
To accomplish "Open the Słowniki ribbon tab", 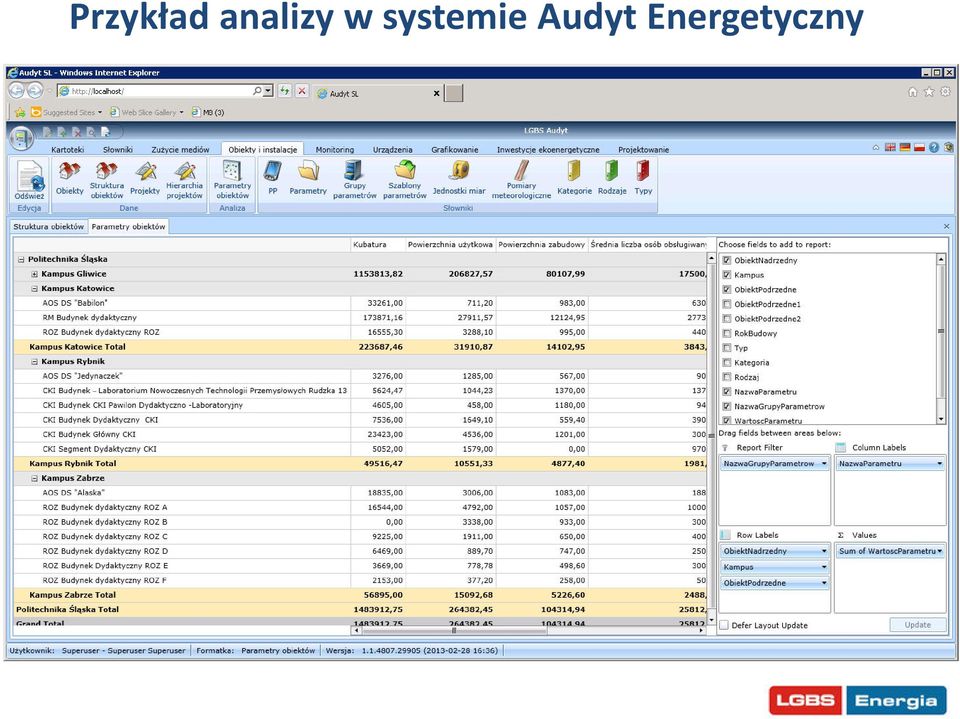I will [x=118, y=149].
